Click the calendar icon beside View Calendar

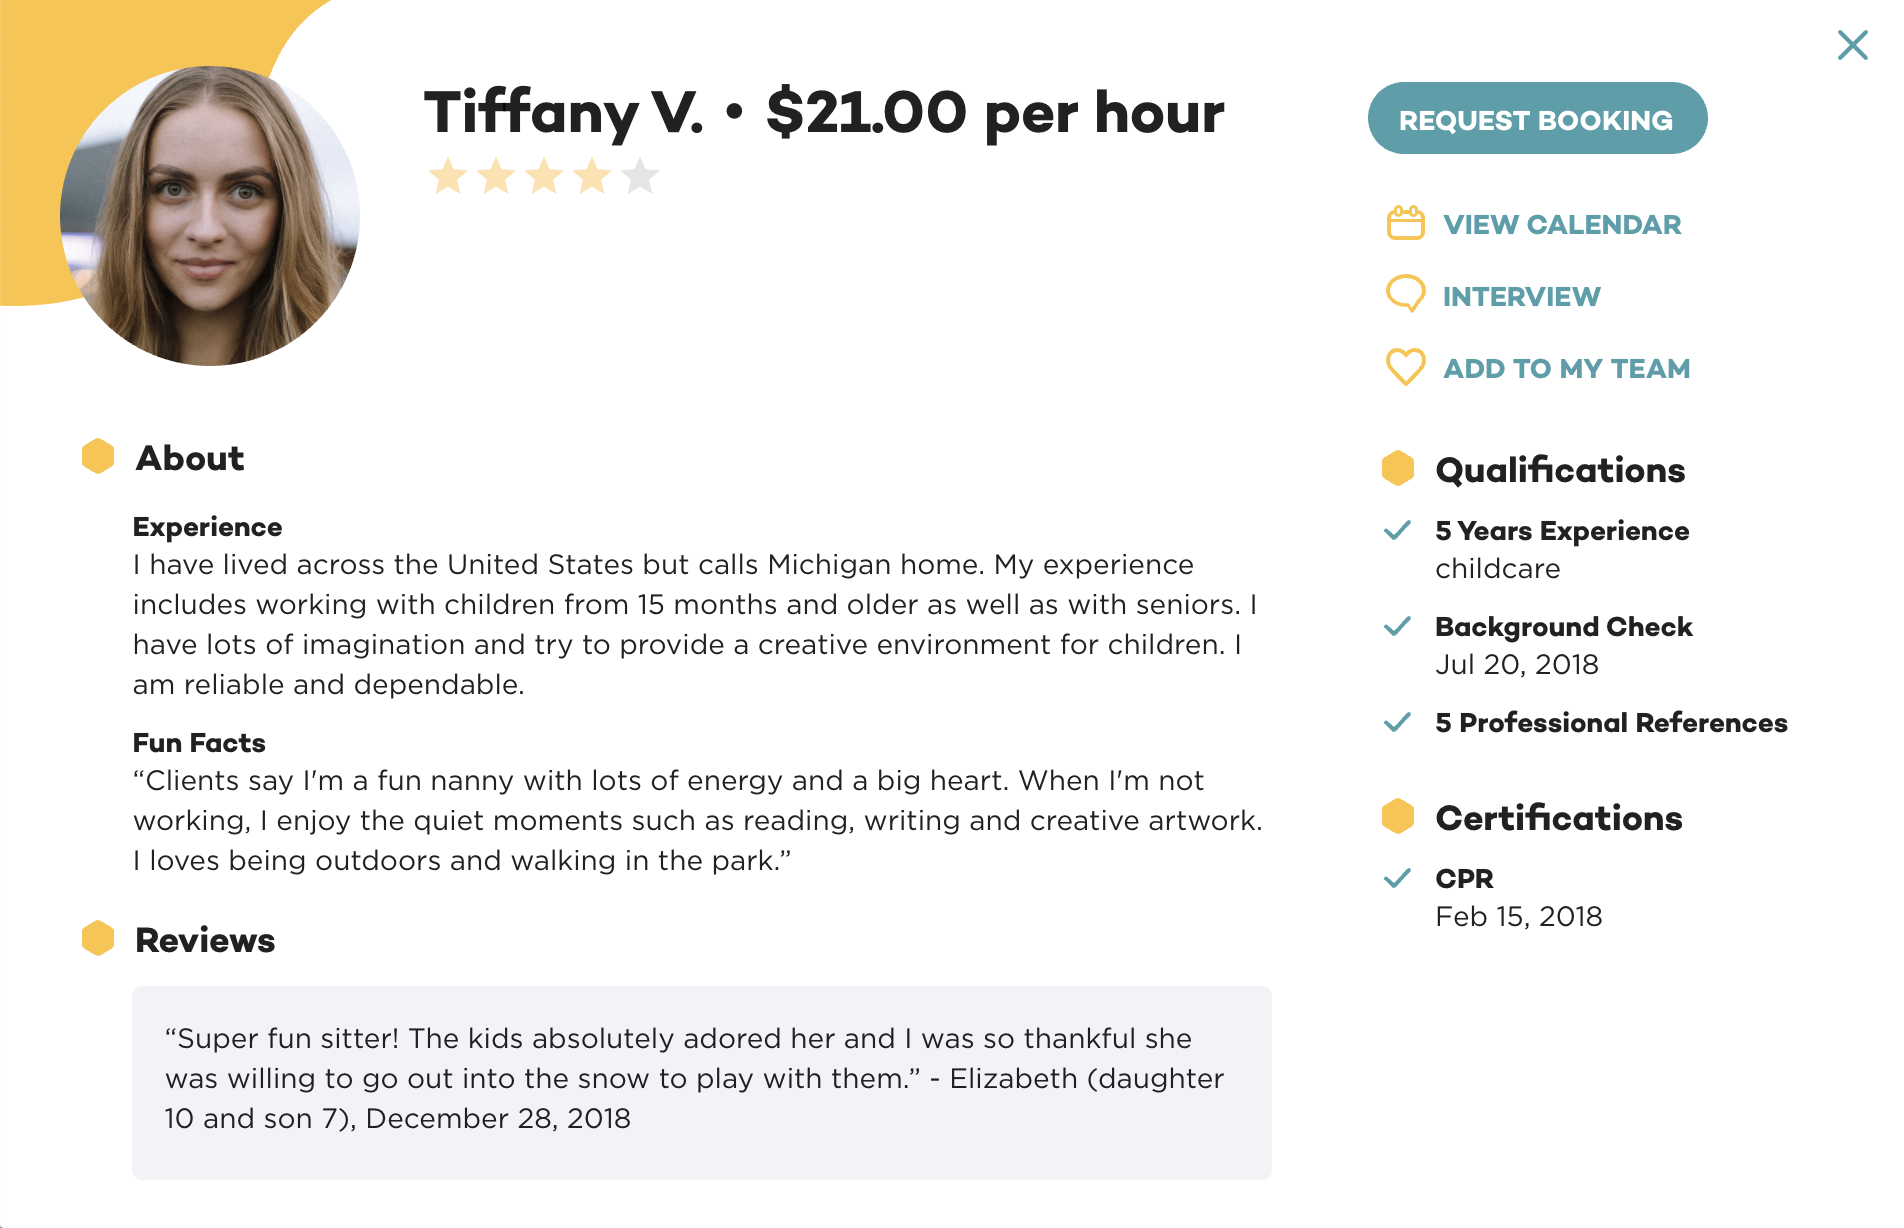point(1405,223)
